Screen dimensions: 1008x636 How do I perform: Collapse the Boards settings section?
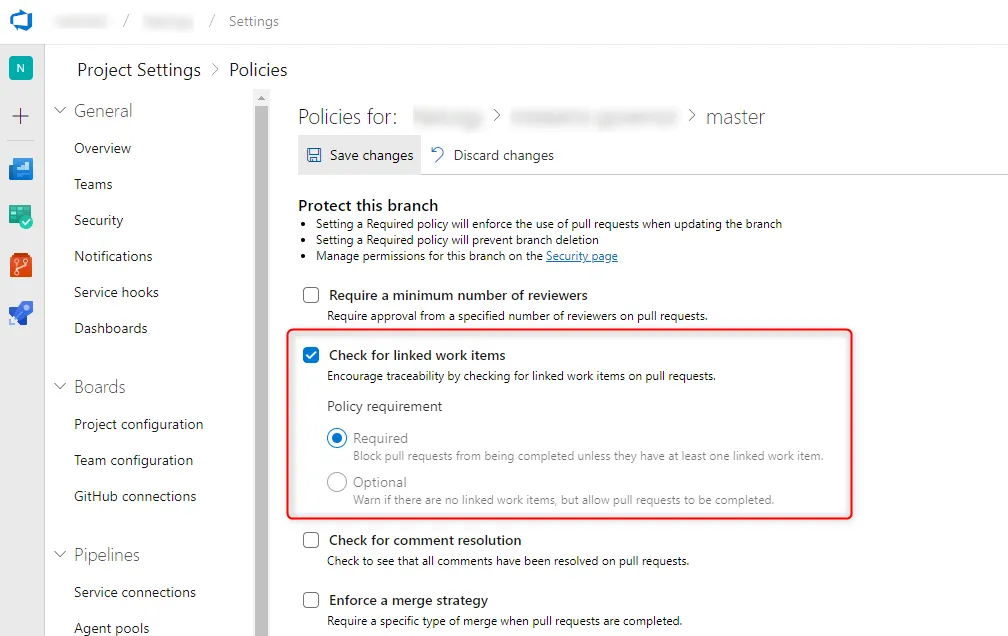click(x=60, y=387)
